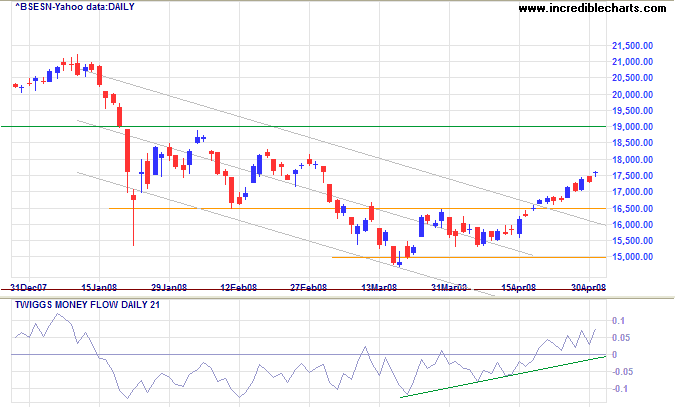Click the 27Feb08 date label
The height and width of the screenshot is (410, 675).
tap(308, 287)
